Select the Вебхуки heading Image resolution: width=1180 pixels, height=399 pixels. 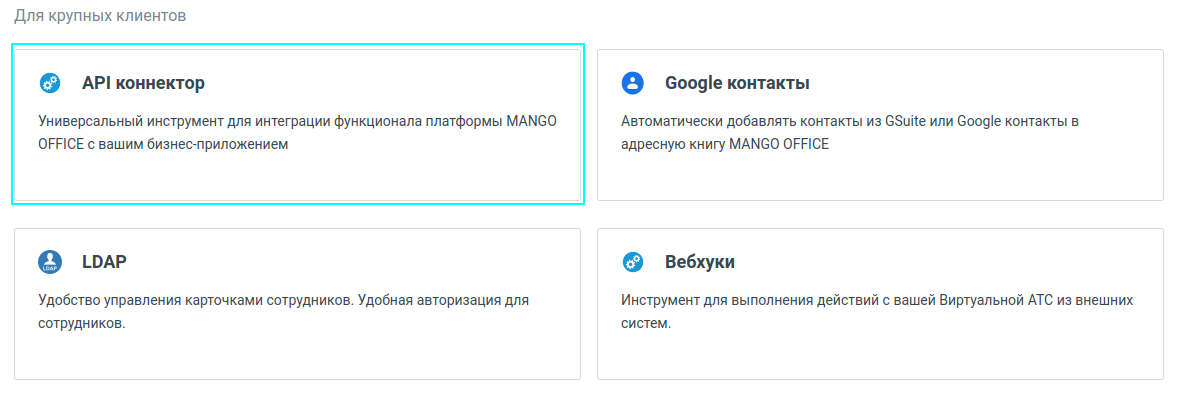tap(700, 262)
